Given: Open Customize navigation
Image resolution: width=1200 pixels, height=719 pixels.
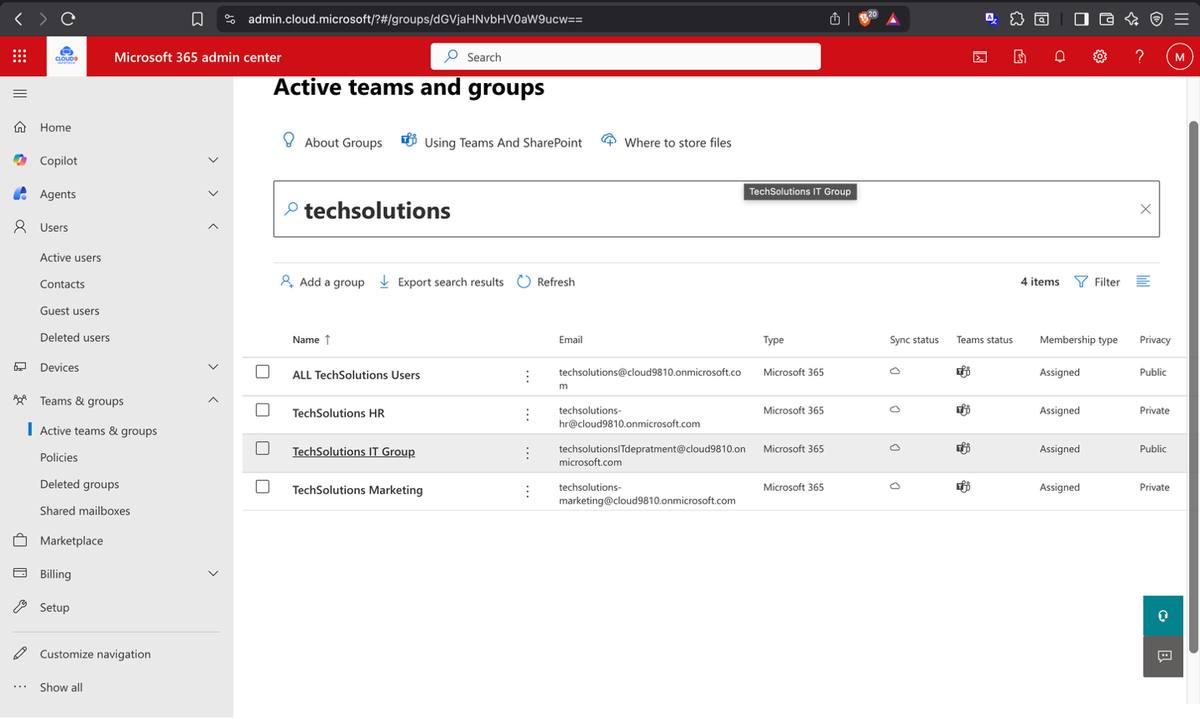Looking at the screenshot, I should coord(95,654).
